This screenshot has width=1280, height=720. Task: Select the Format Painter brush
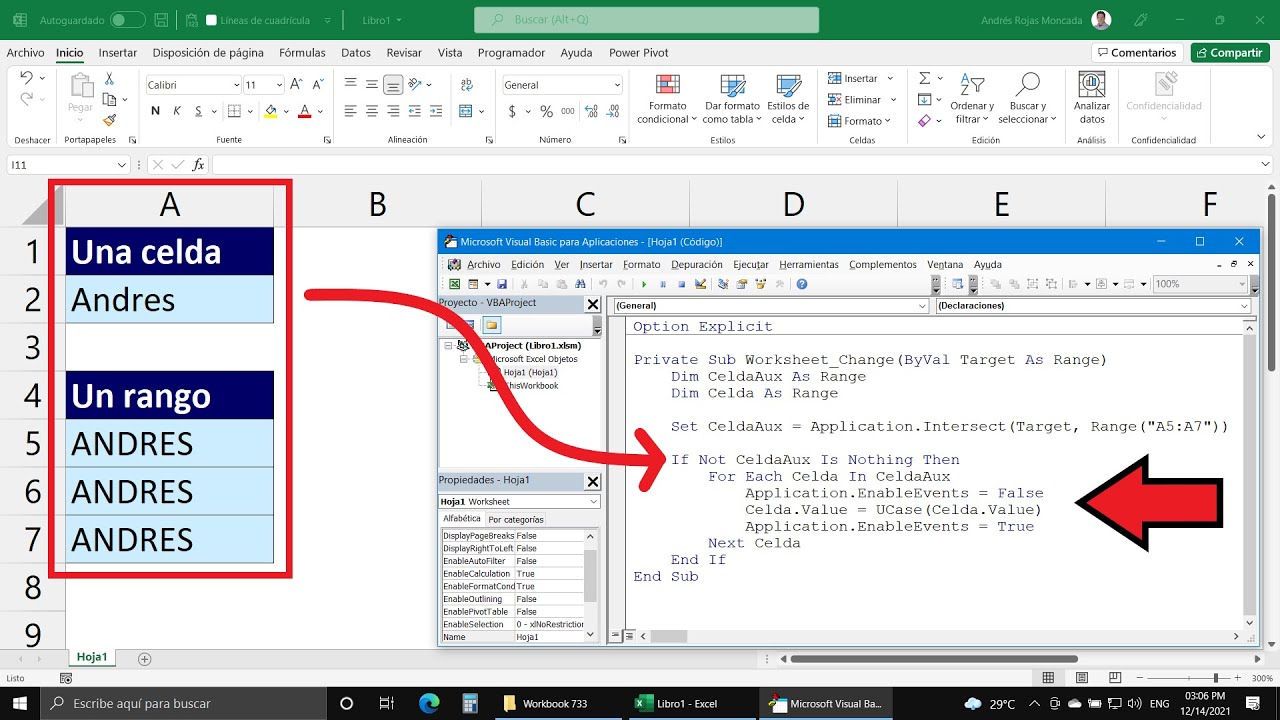coord(109,120)
